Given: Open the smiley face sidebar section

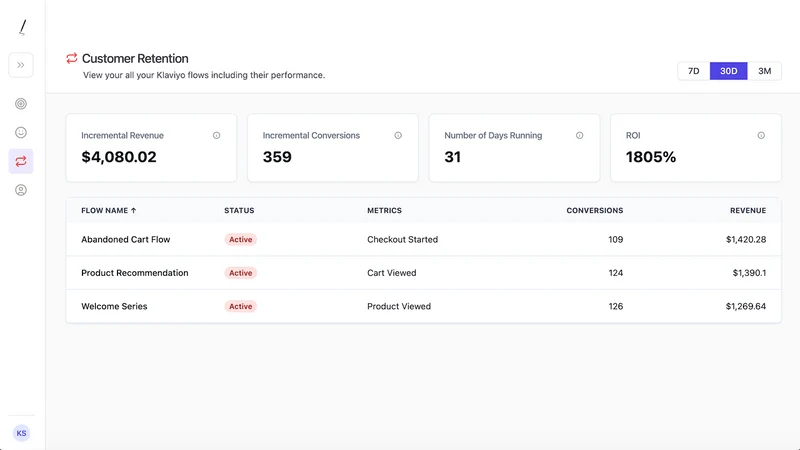Looking at the screenshot, I should coord(21,133).
